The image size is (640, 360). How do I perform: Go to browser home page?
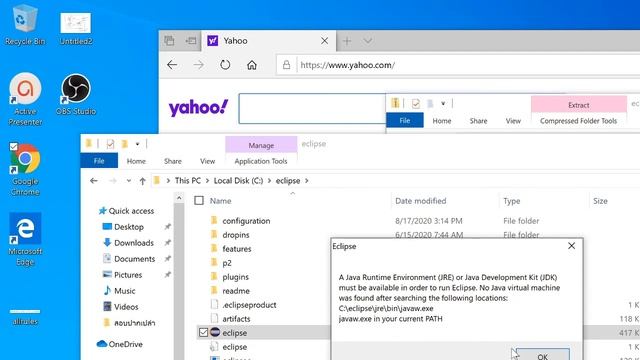click(252, 65)
